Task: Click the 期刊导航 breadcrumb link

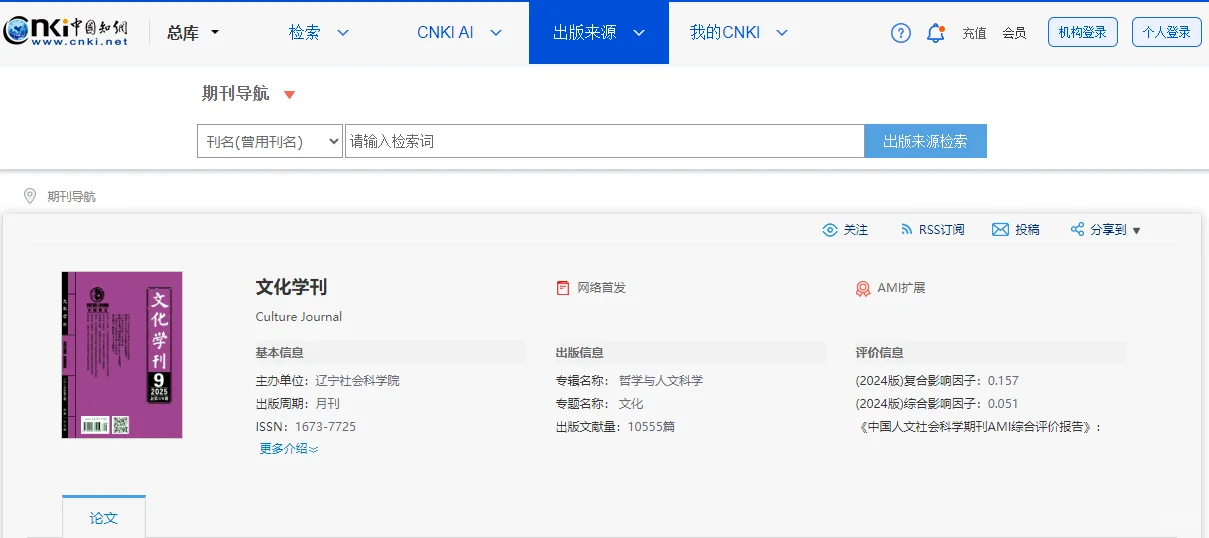Action: [72, 197]
